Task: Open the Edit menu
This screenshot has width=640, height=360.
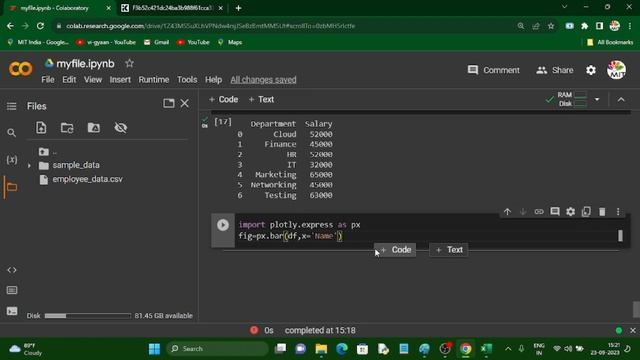Action: (x=69, y=80)
